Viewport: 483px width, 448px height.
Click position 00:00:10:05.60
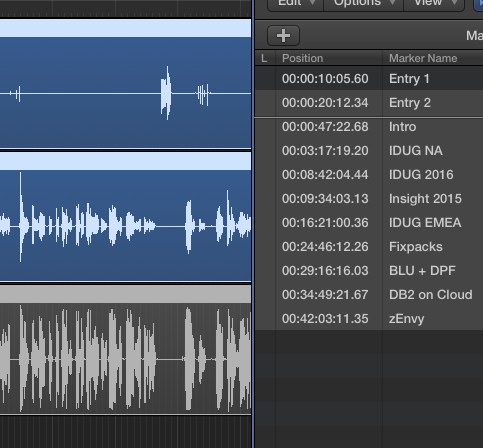click(x=325, y=79)
